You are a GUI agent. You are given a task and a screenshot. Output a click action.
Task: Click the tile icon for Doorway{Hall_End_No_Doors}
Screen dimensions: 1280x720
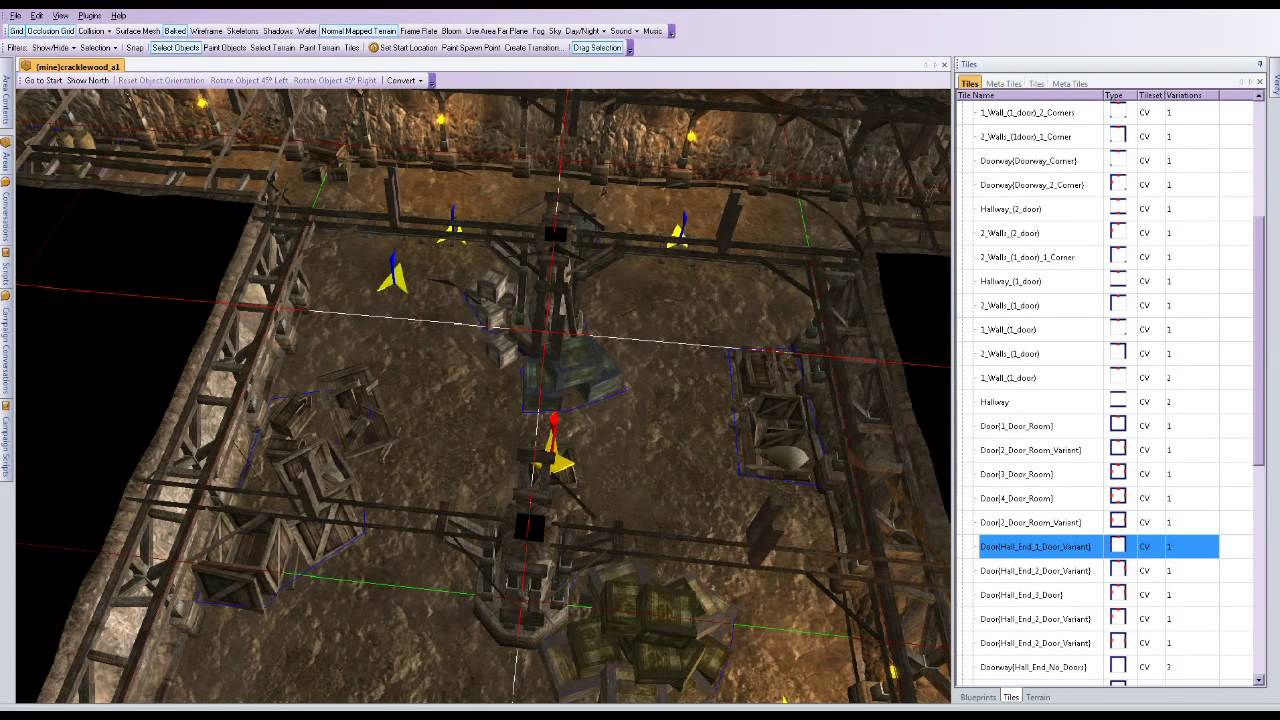[1118, 666]
